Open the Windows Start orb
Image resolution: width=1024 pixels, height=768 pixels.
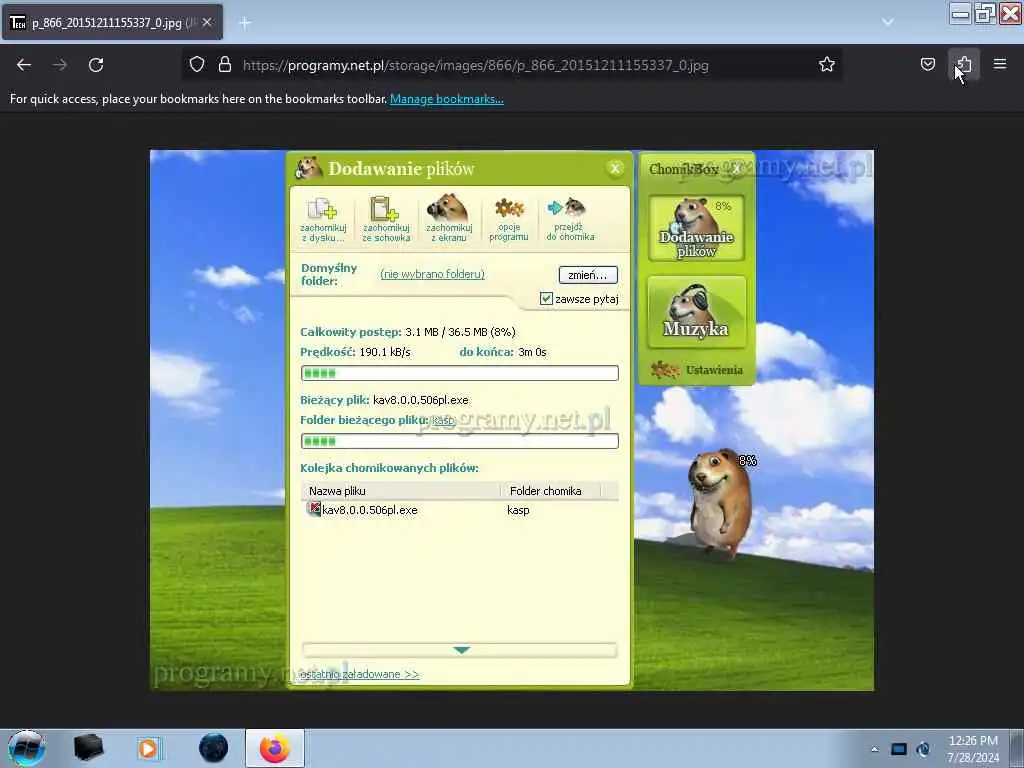tap(26, 748)
